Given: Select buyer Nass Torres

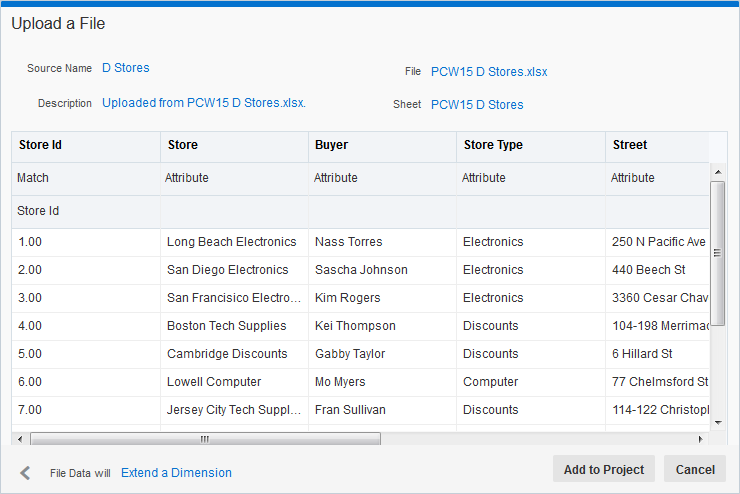Looking at the screenshot, I should 382,242.
